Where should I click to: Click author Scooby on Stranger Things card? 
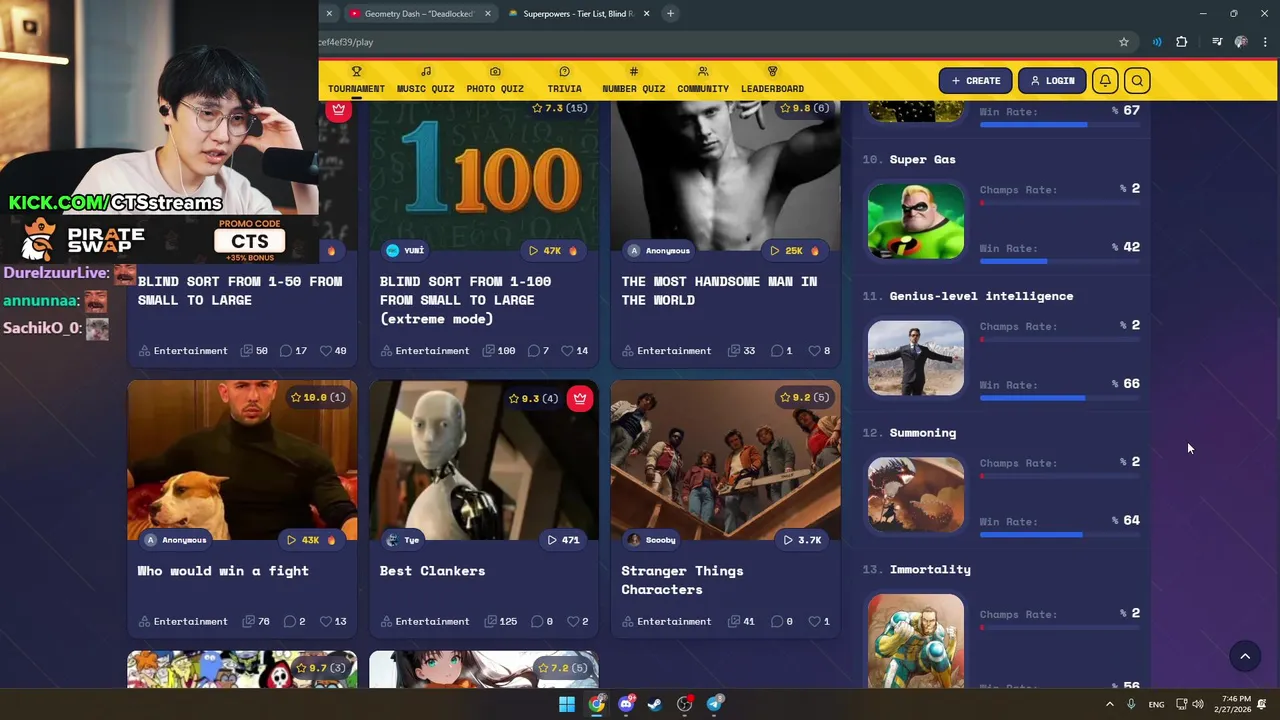tap(652, 540)
